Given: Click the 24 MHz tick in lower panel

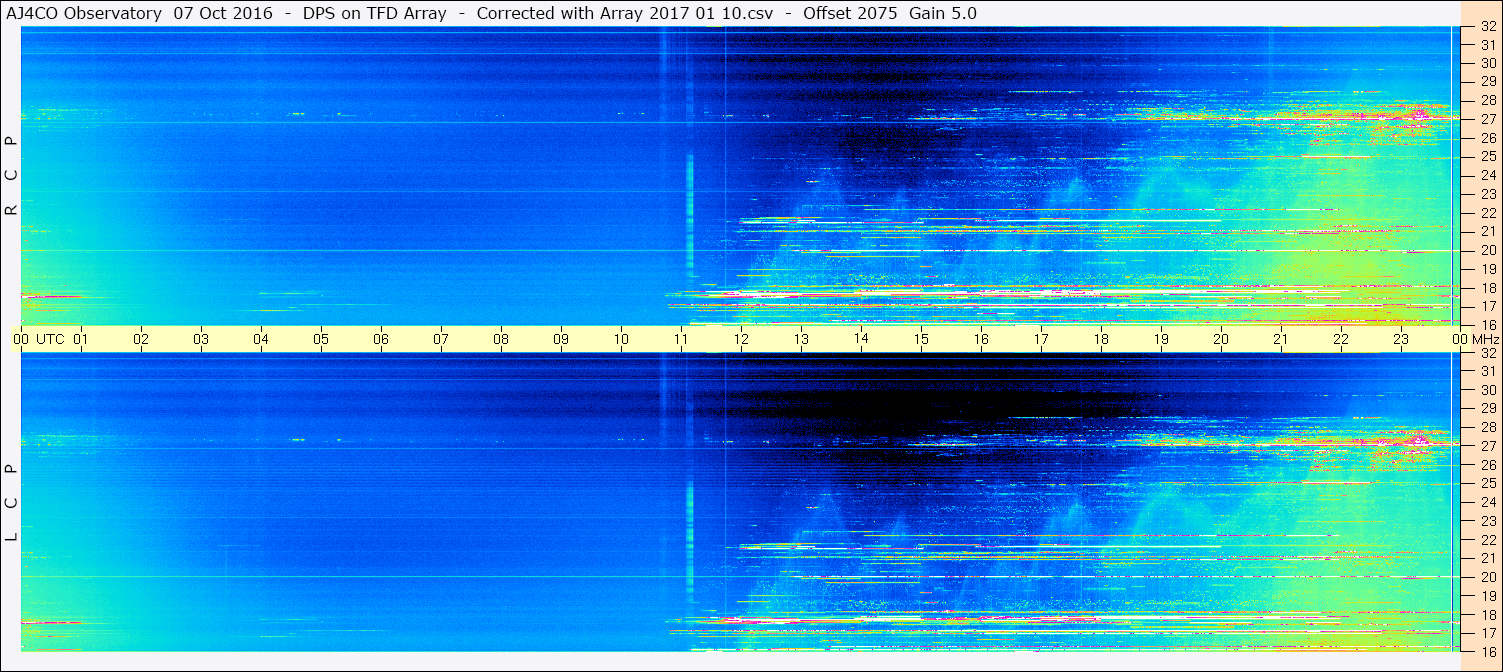Looking at the screenshot, I should click(1488, 502).
